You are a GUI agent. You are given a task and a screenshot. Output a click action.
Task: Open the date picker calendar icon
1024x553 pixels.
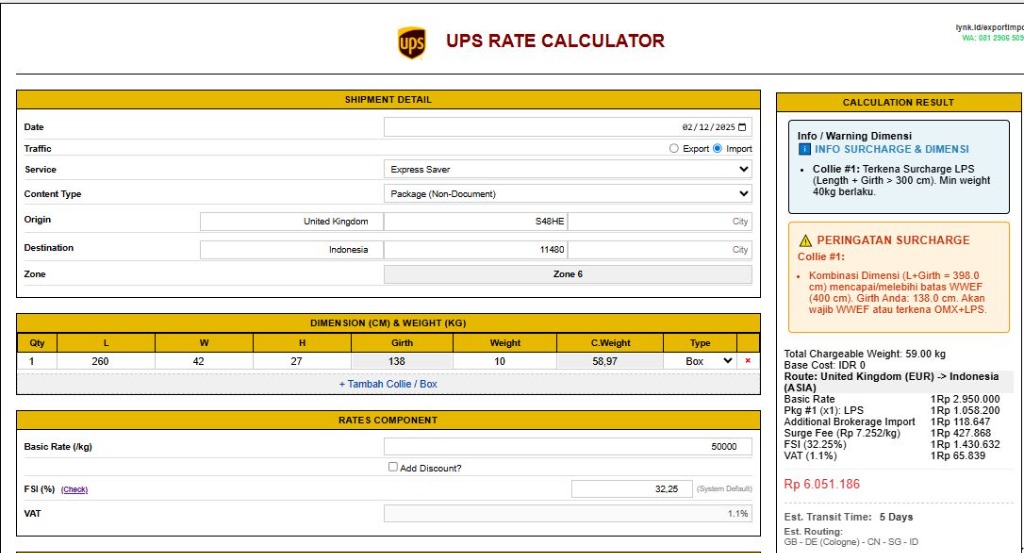tap(742, 127)
